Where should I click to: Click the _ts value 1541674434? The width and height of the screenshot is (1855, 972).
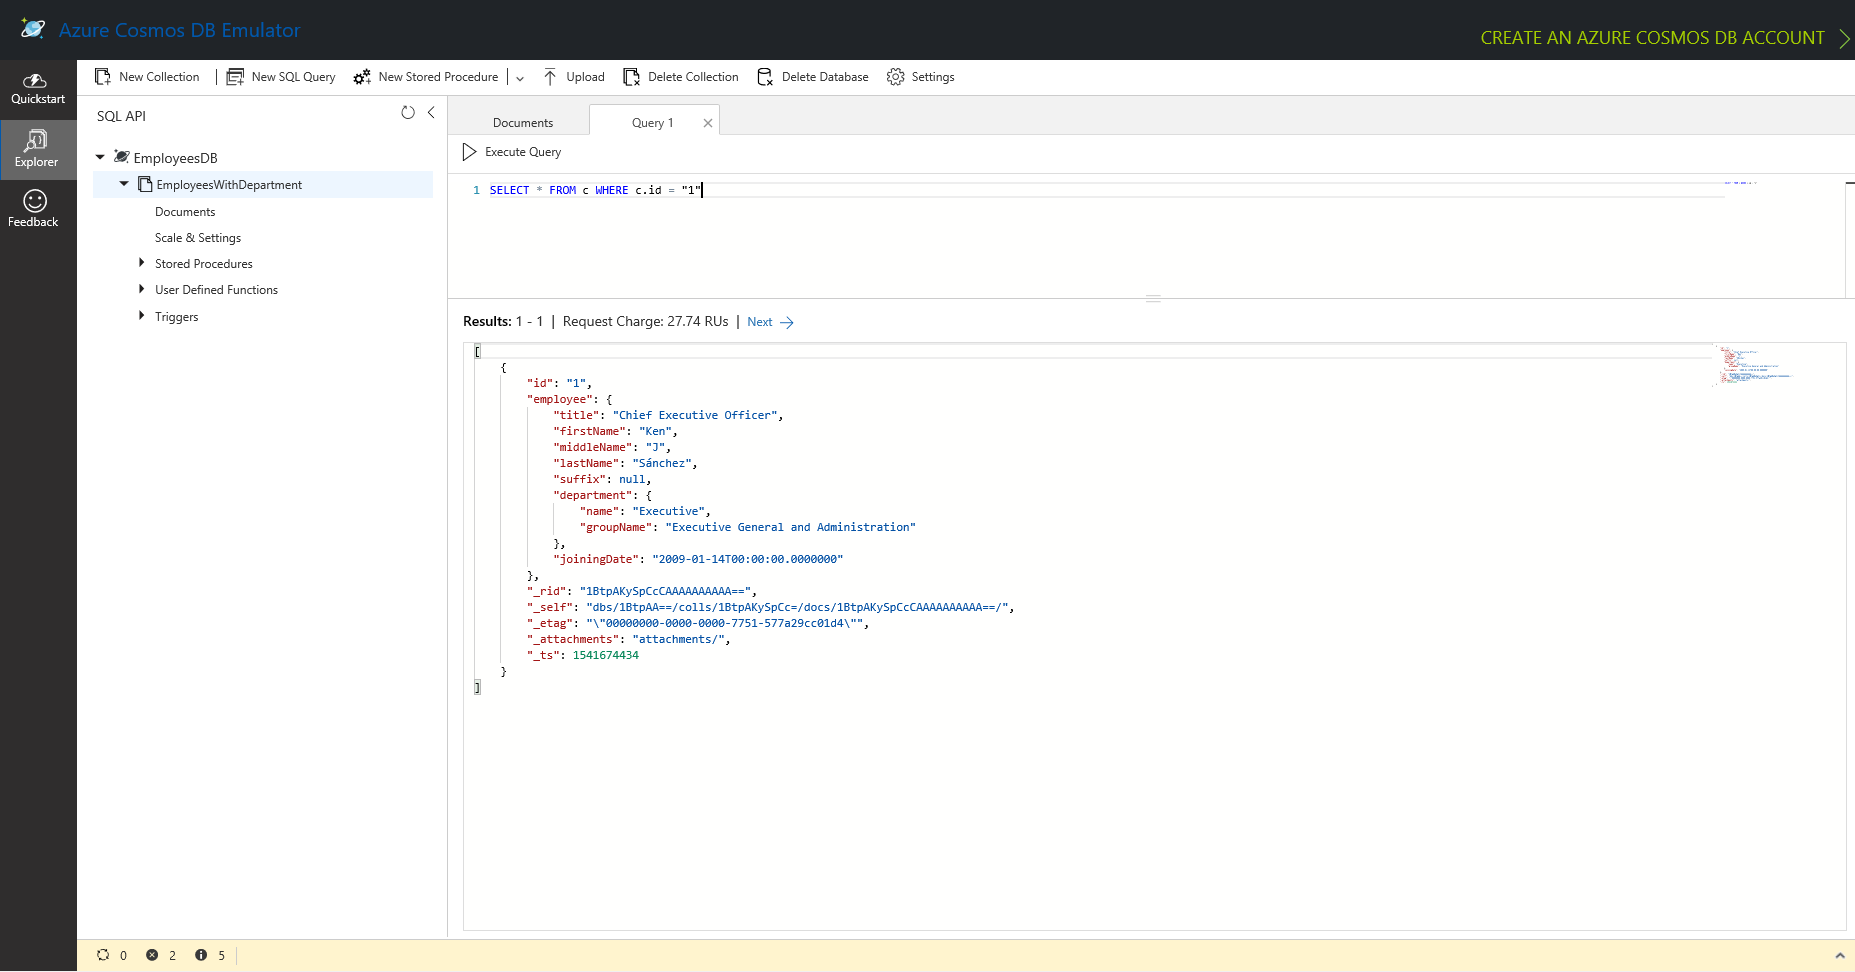click(605, 655)
